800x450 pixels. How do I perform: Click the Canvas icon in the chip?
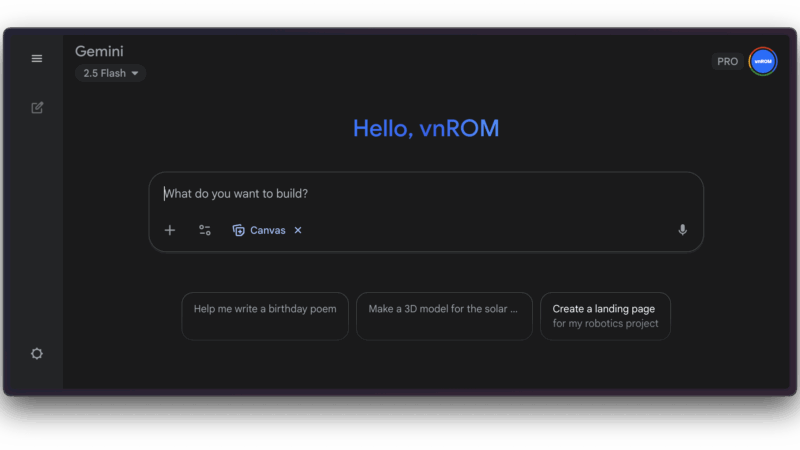(238, 230)
